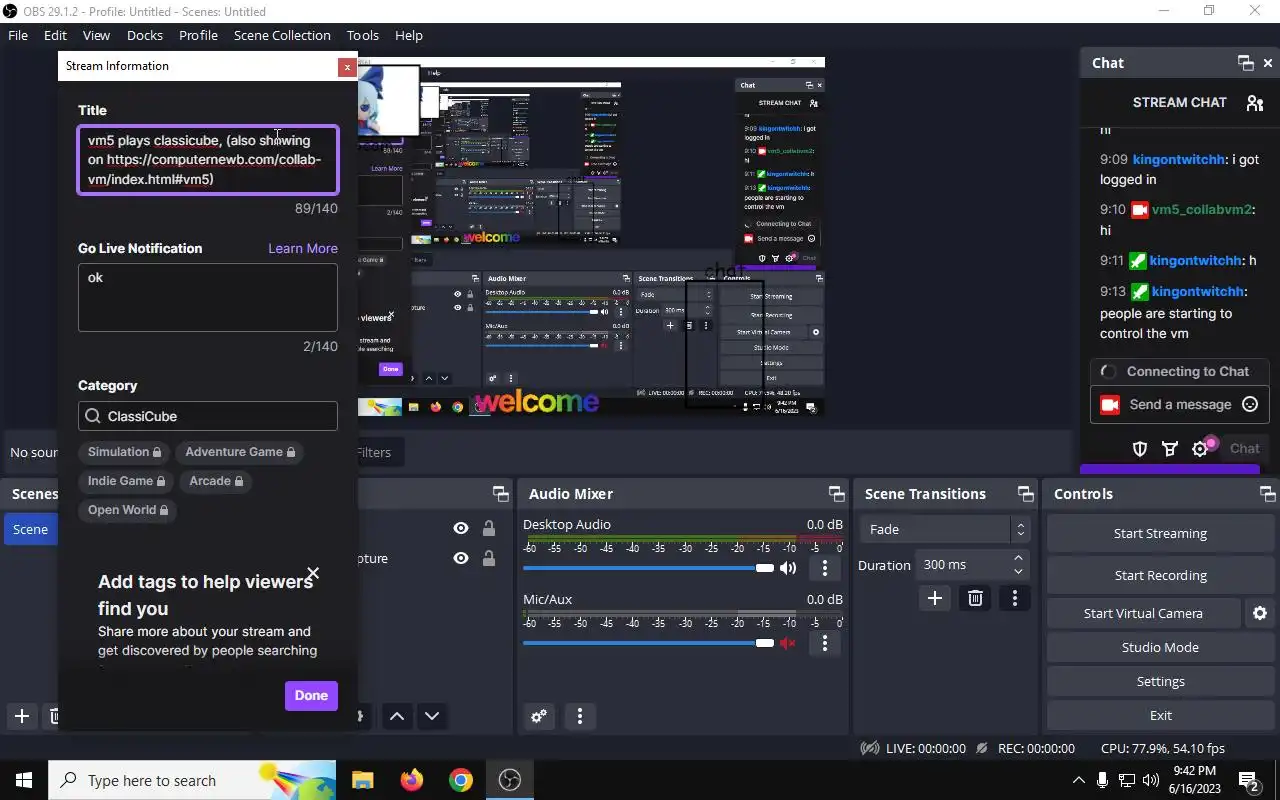Select the Scene item in Scenes

pos(30,529)
